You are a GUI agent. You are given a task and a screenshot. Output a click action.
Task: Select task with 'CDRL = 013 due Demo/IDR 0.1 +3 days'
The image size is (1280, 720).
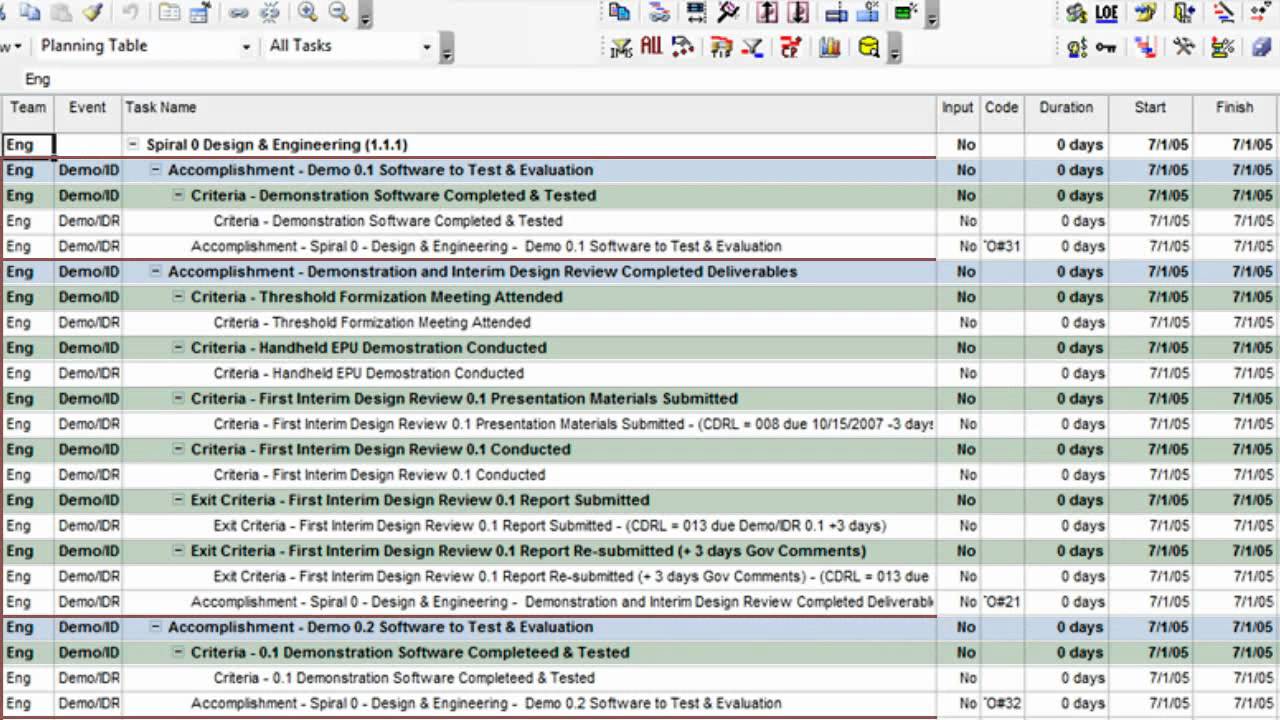click(x=640, y=526)
